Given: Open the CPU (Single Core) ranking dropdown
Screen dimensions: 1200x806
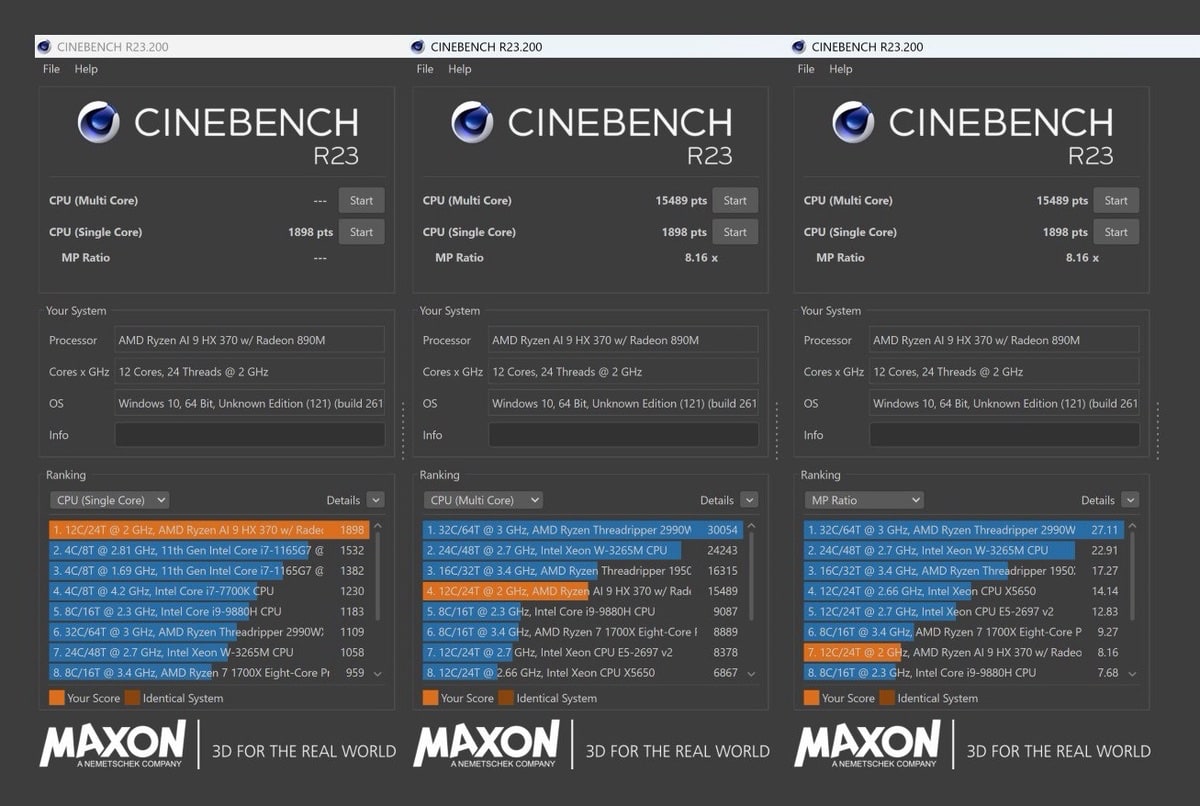Looking at the screenshot, I should pyautogui.click(x=109, y=500).
